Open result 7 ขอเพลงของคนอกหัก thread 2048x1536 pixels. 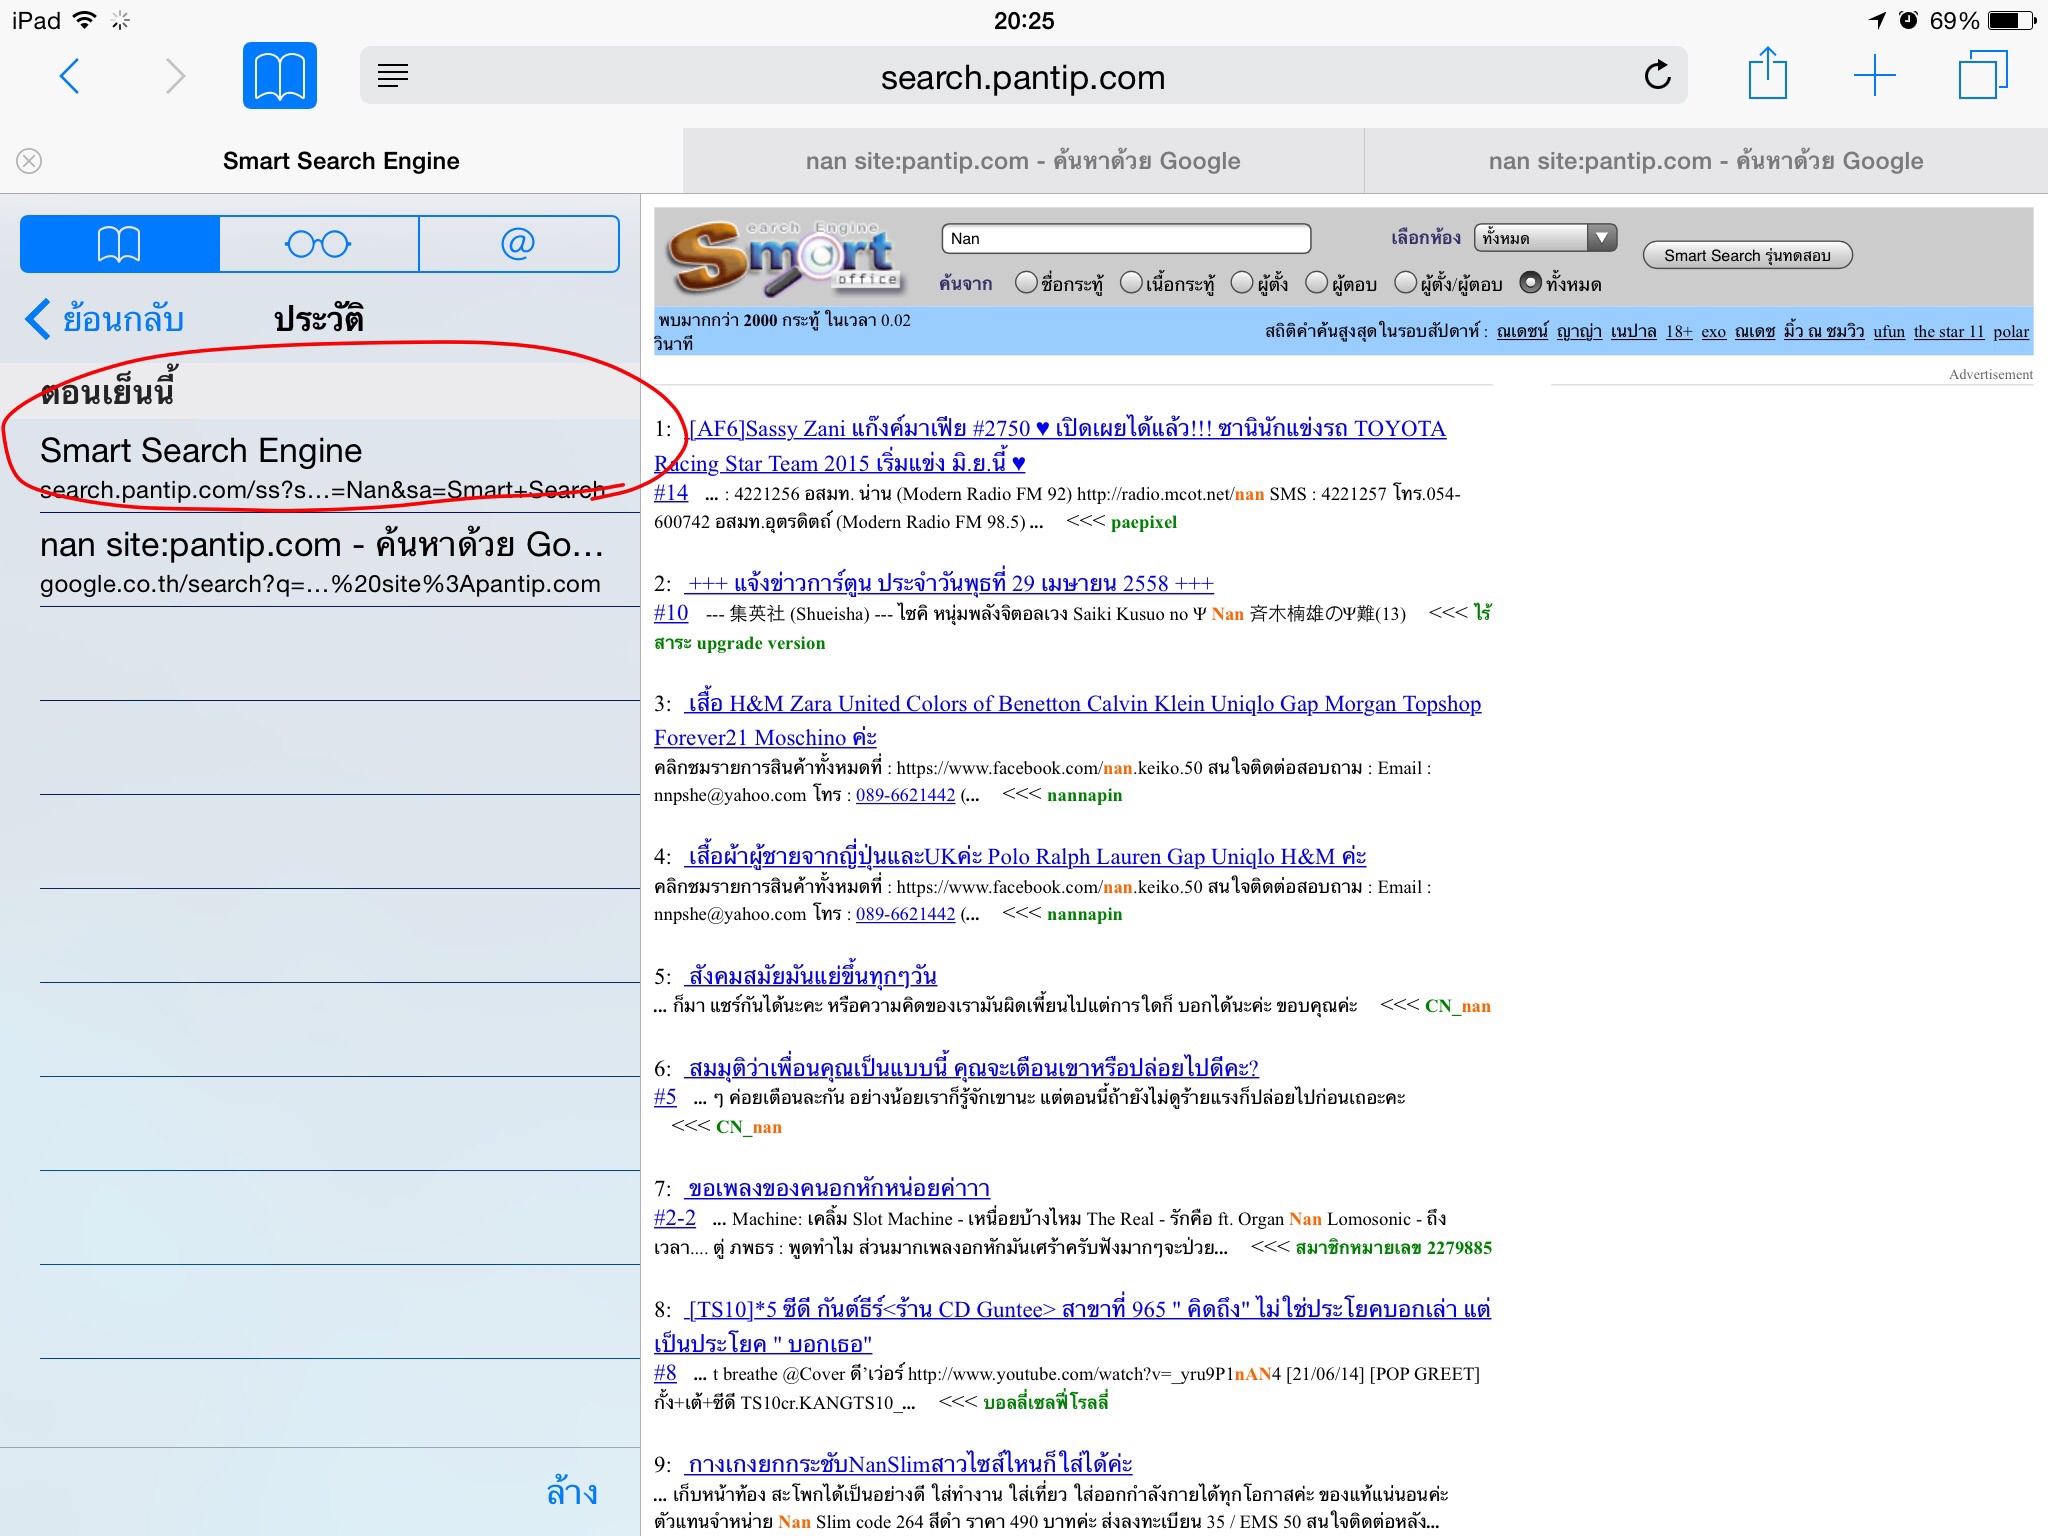pos(838,1189)
